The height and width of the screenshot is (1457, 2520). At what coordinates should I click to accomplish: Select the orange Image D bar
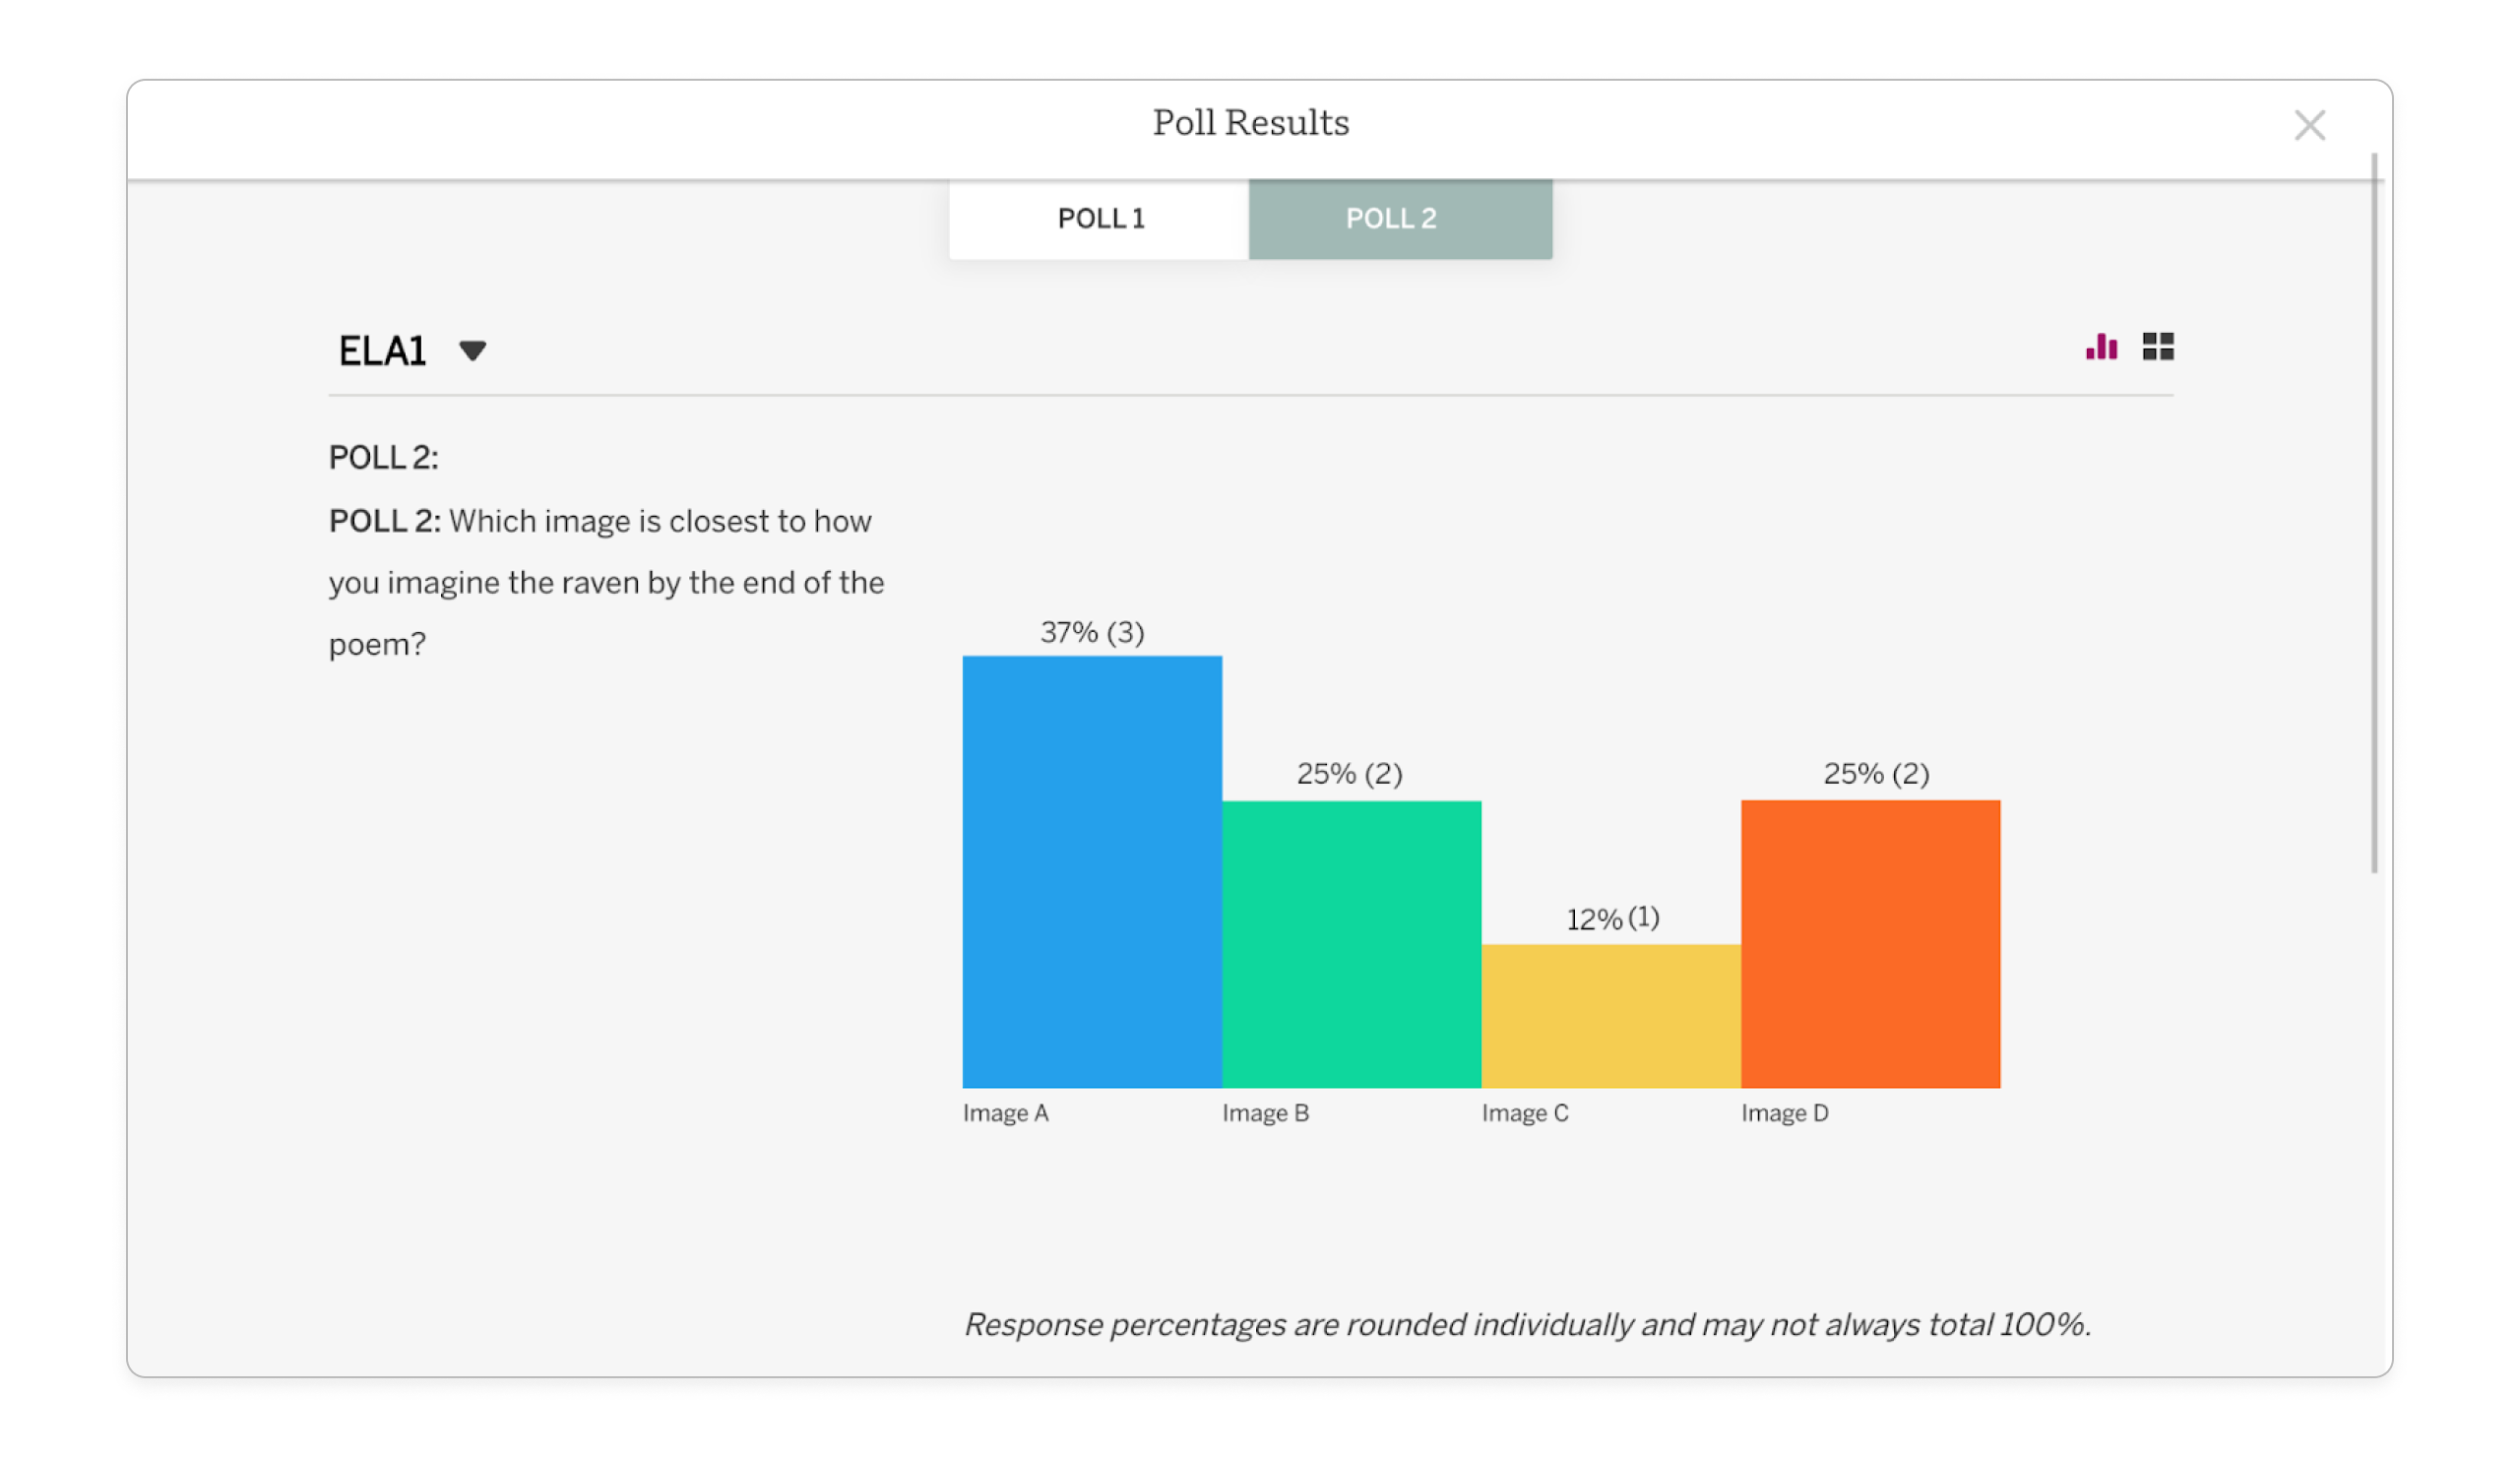[x=1870, y=943]
